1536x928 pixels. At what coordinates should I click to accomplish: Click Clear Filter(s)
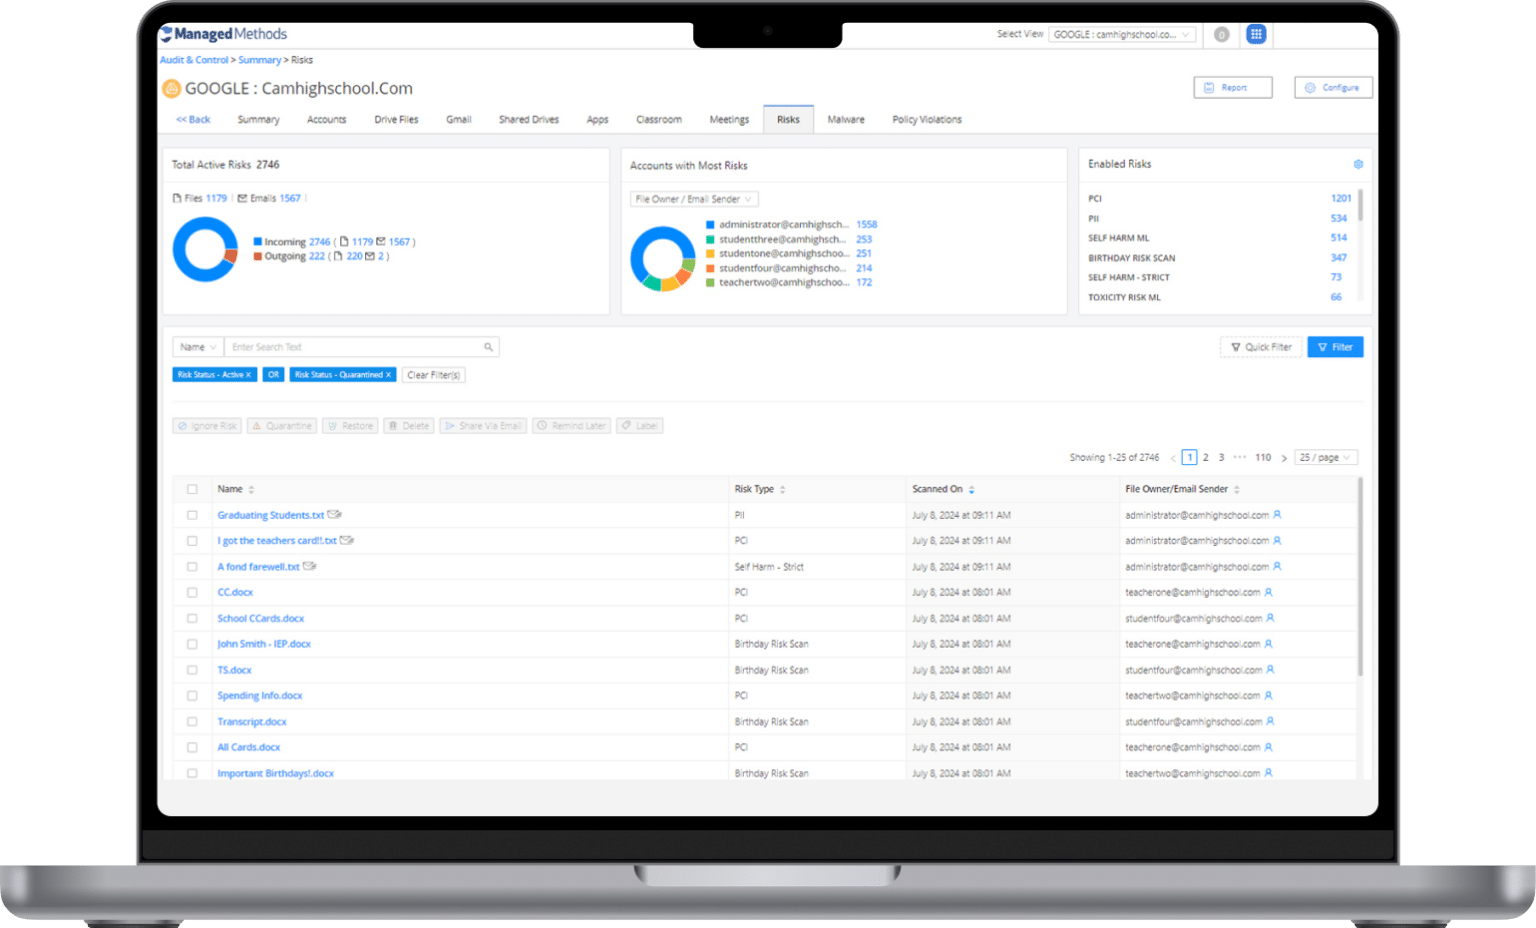click(434, 375)
